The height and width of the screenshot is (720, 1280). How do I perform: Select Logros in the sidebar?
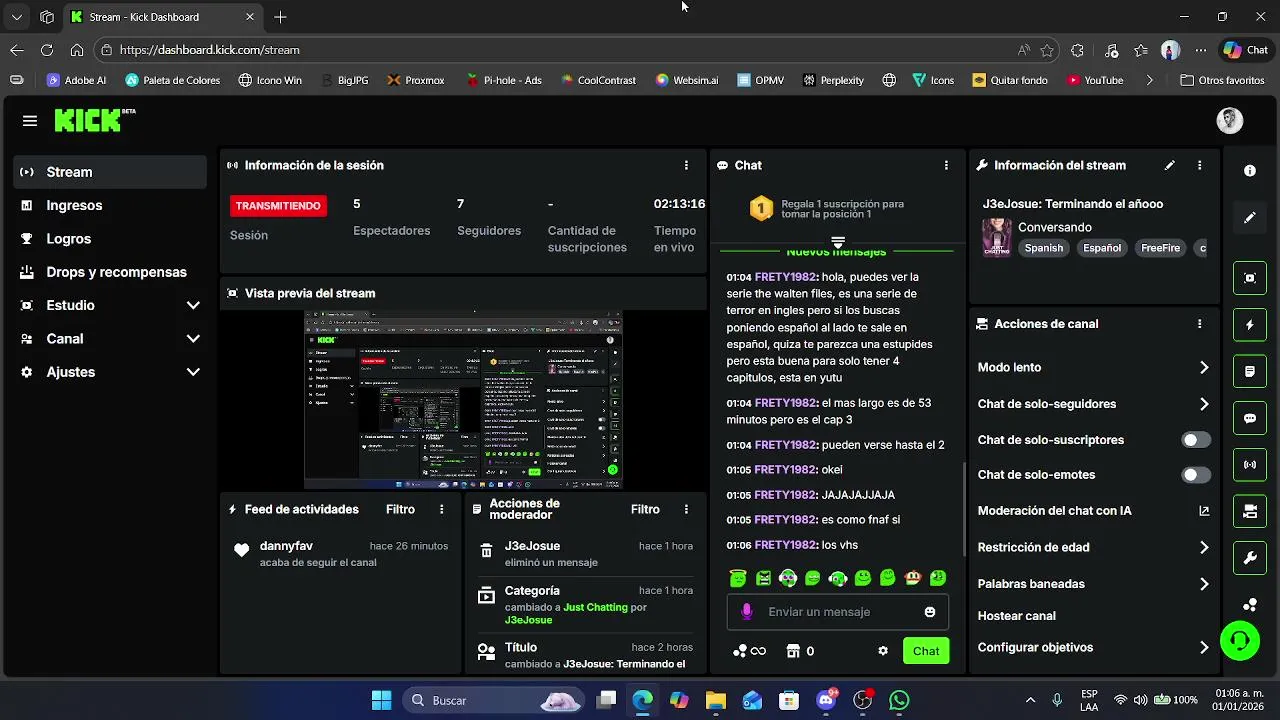click(x=111, y=239)
